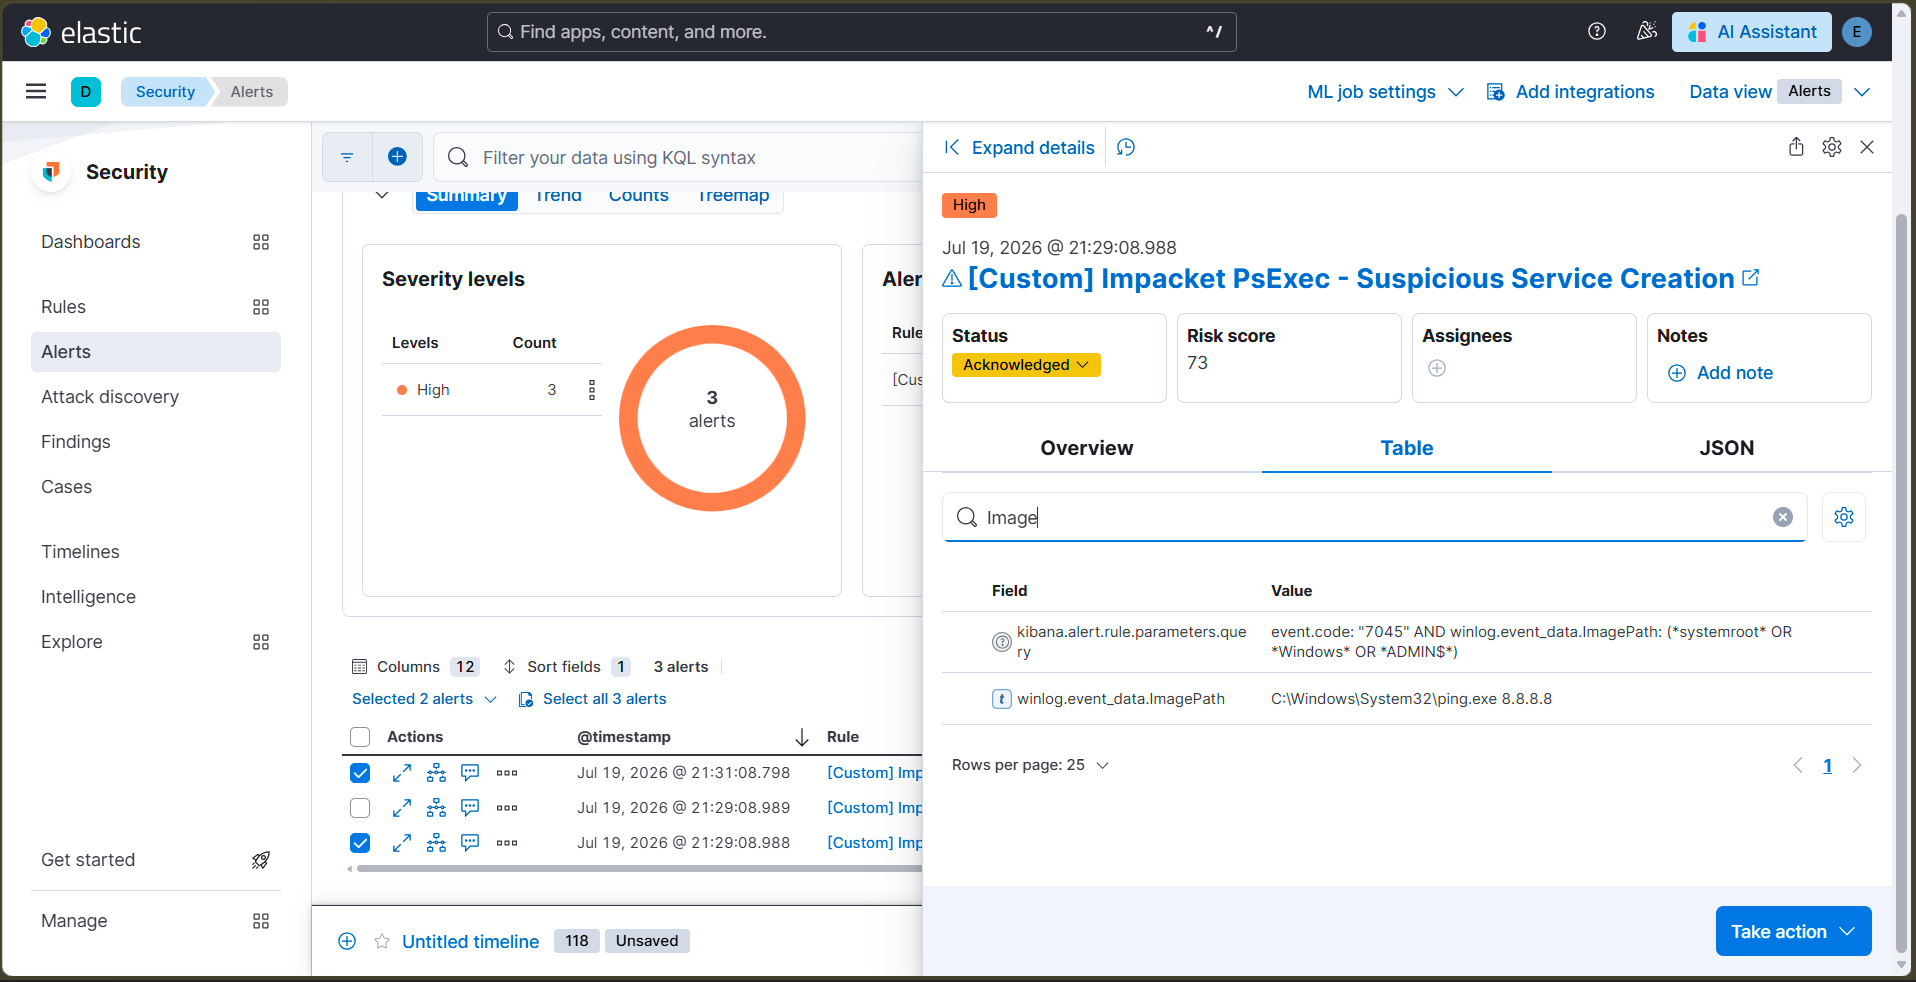Open Rows per page: 25 dropdown
Viewport: 1916px width, 982px height.
(1030, 765)
